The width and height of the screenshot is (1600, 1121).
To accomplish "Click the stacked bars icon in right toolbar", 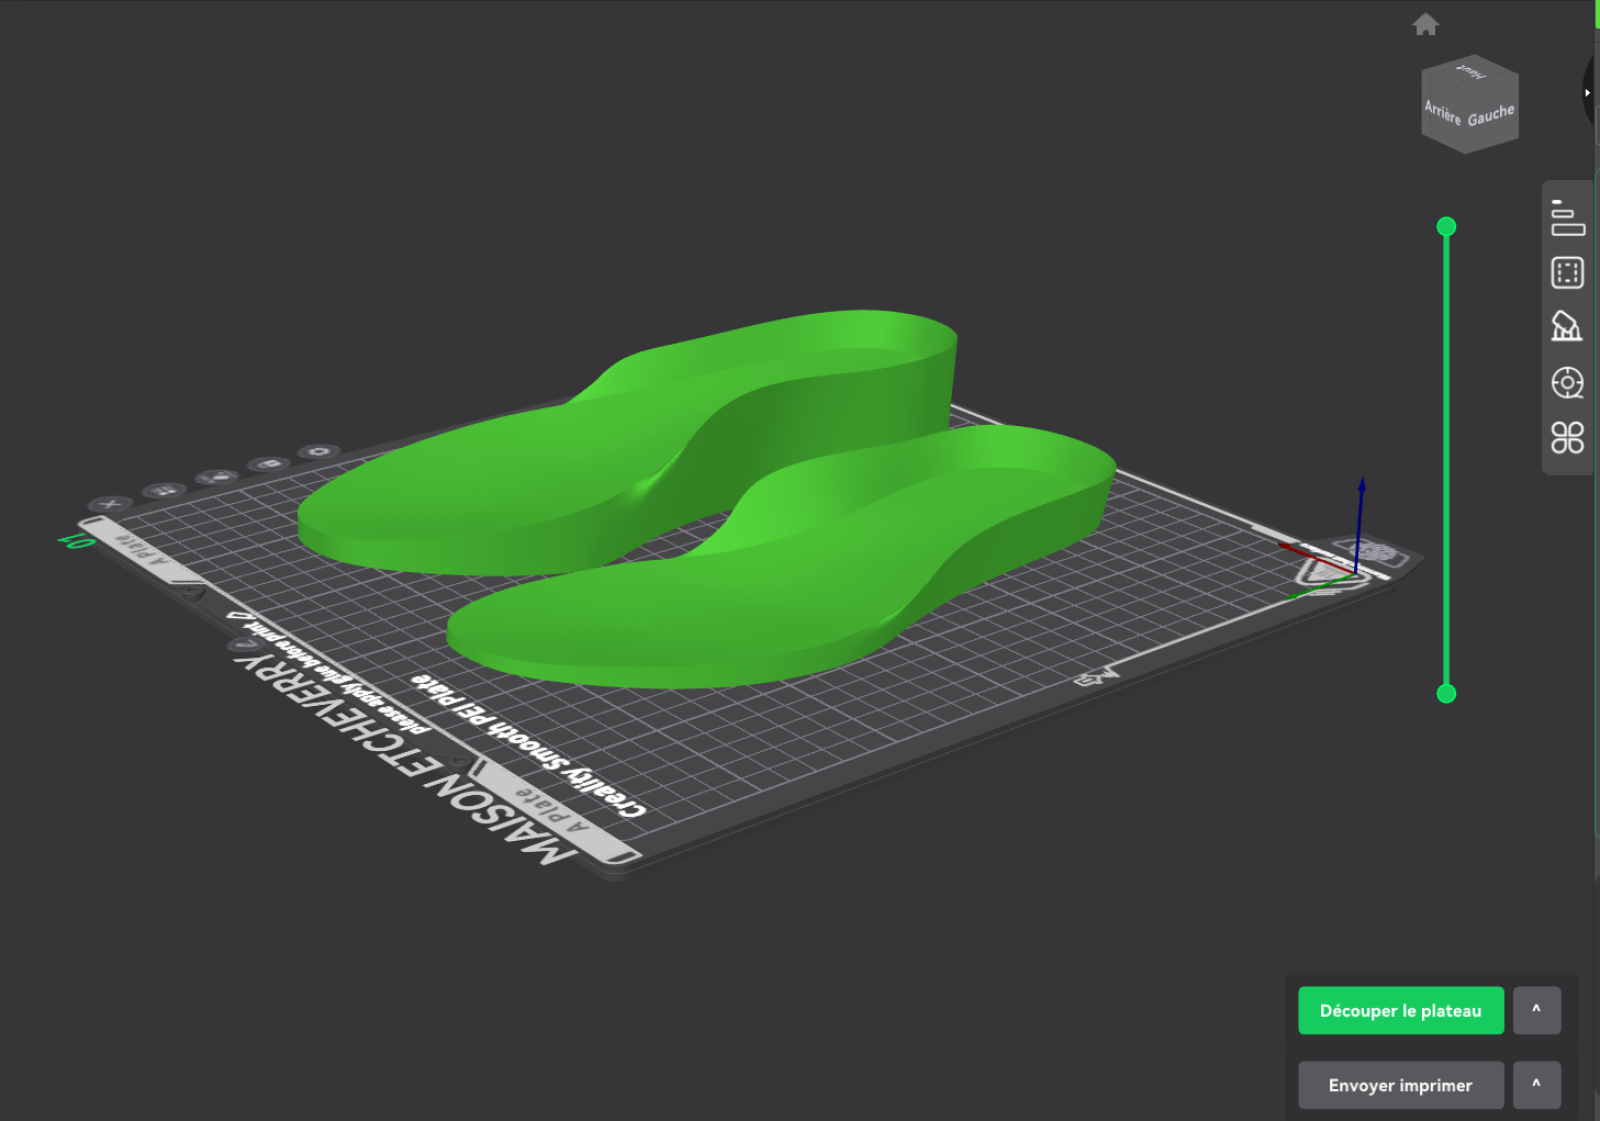I will 1567,218.
